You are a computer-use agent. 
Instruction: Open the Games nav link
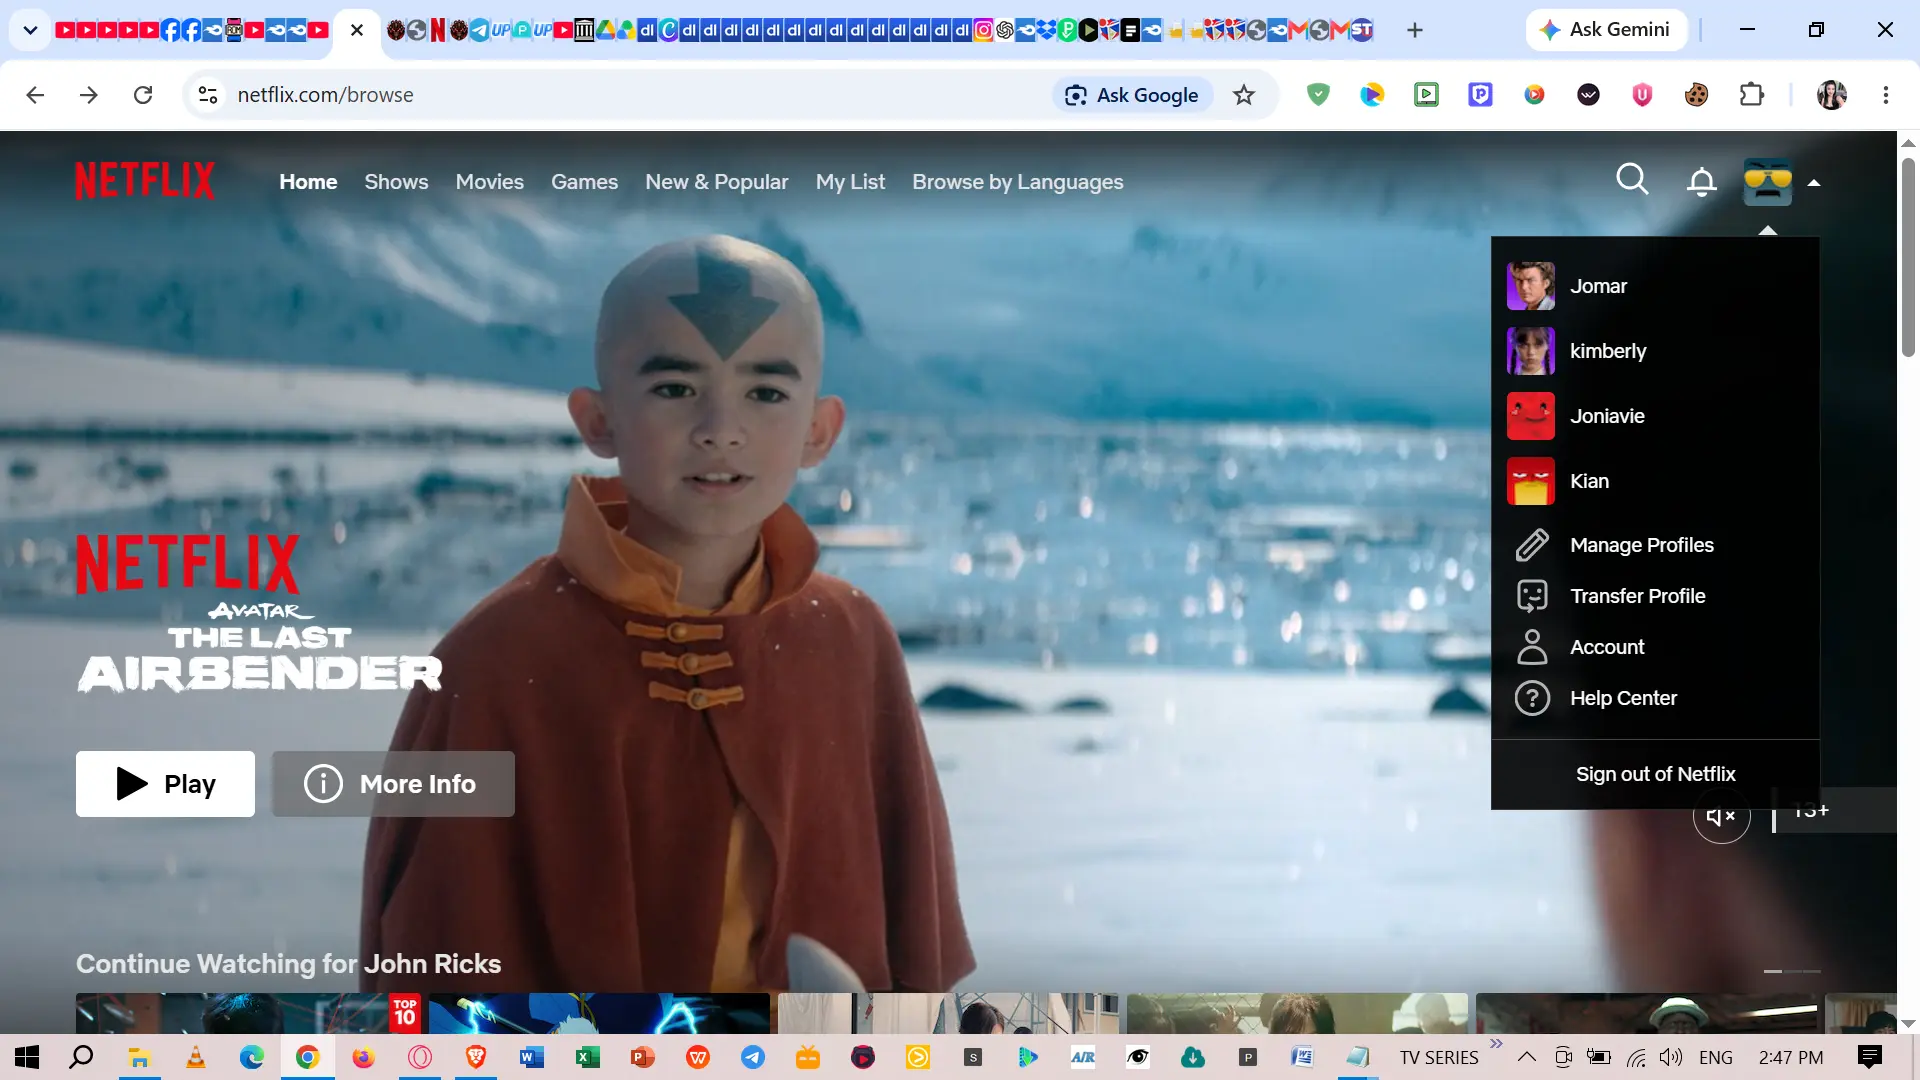pos(584,182)
